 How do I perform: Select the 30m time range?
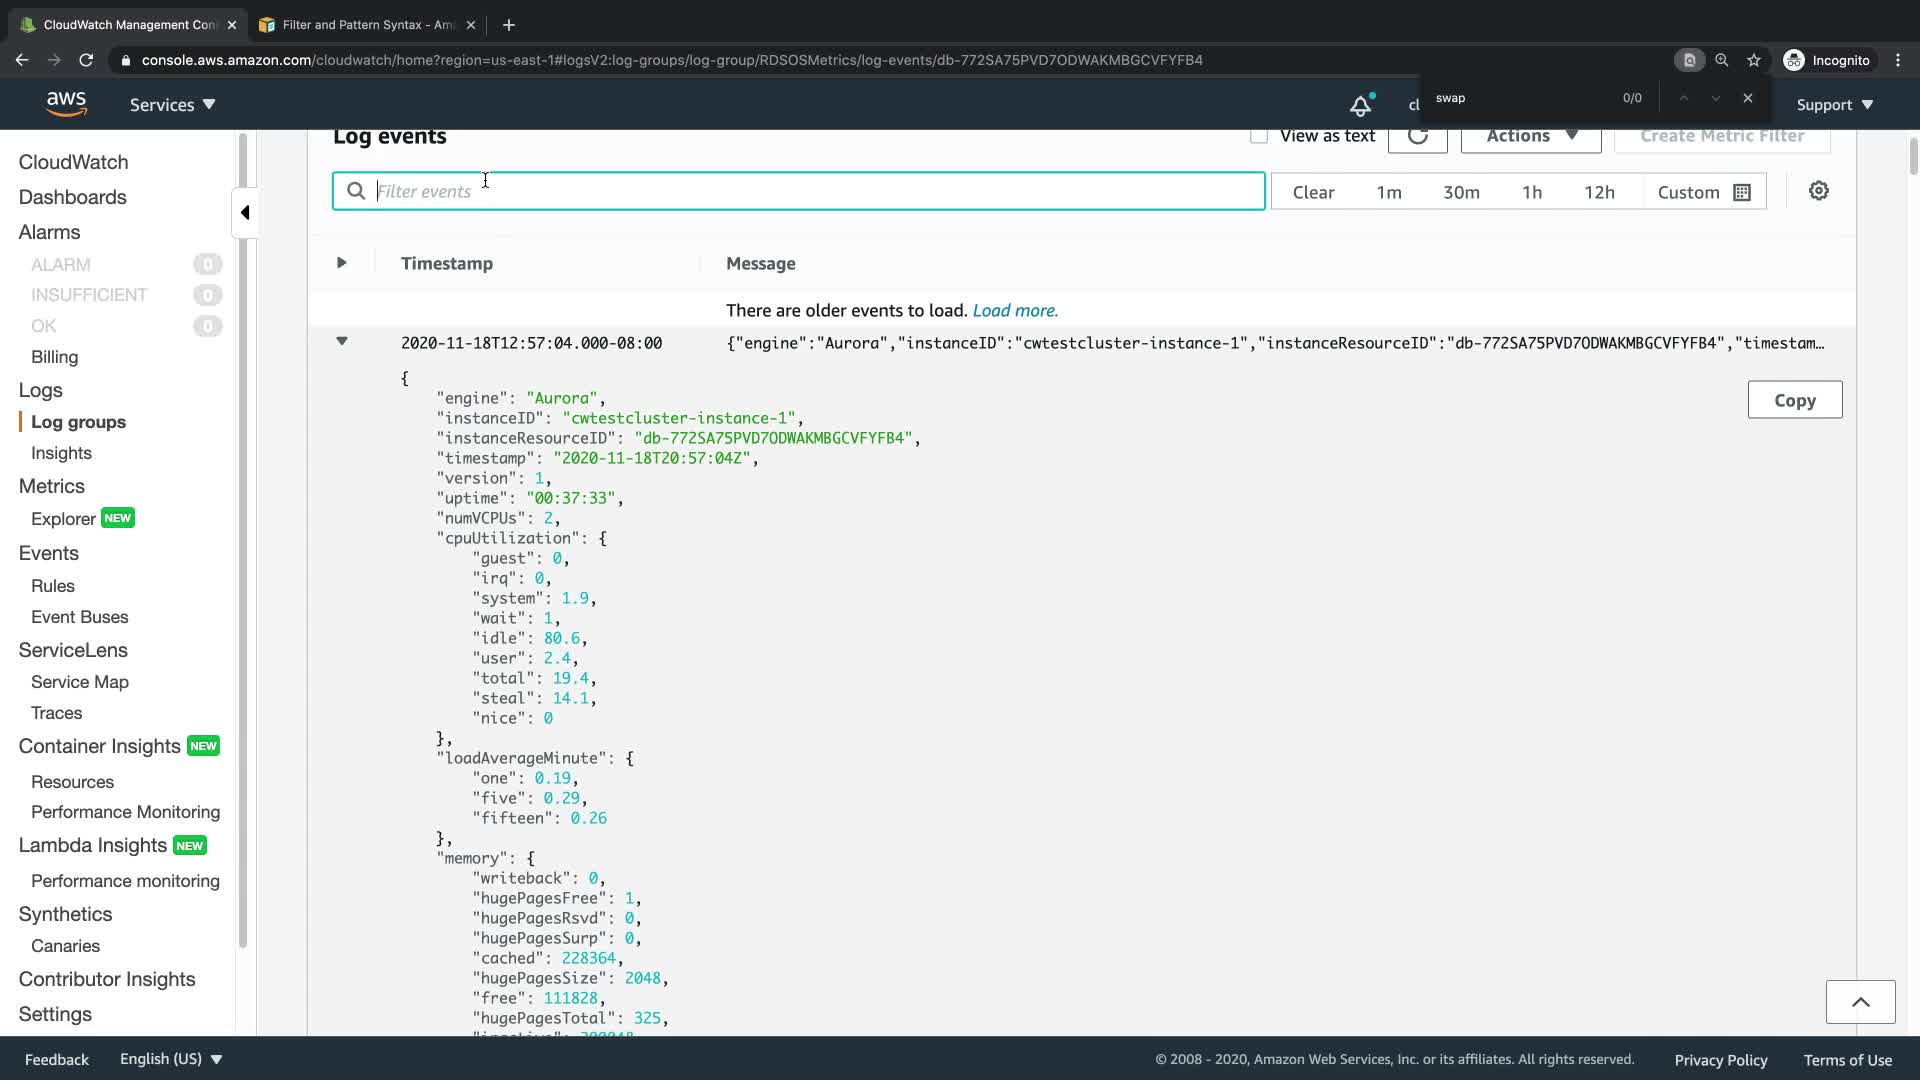coord(1460,192)
